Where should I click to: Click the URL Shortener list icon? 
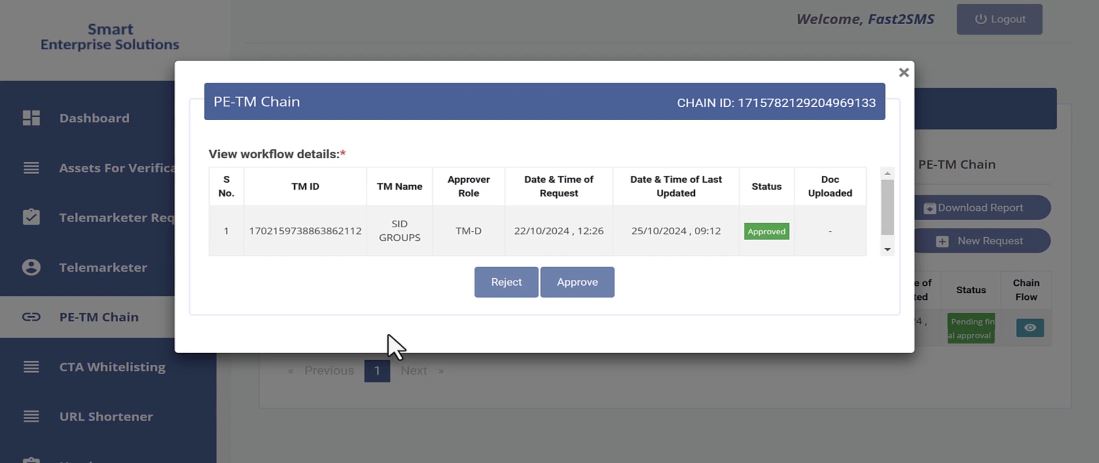(x=31, y=416)
